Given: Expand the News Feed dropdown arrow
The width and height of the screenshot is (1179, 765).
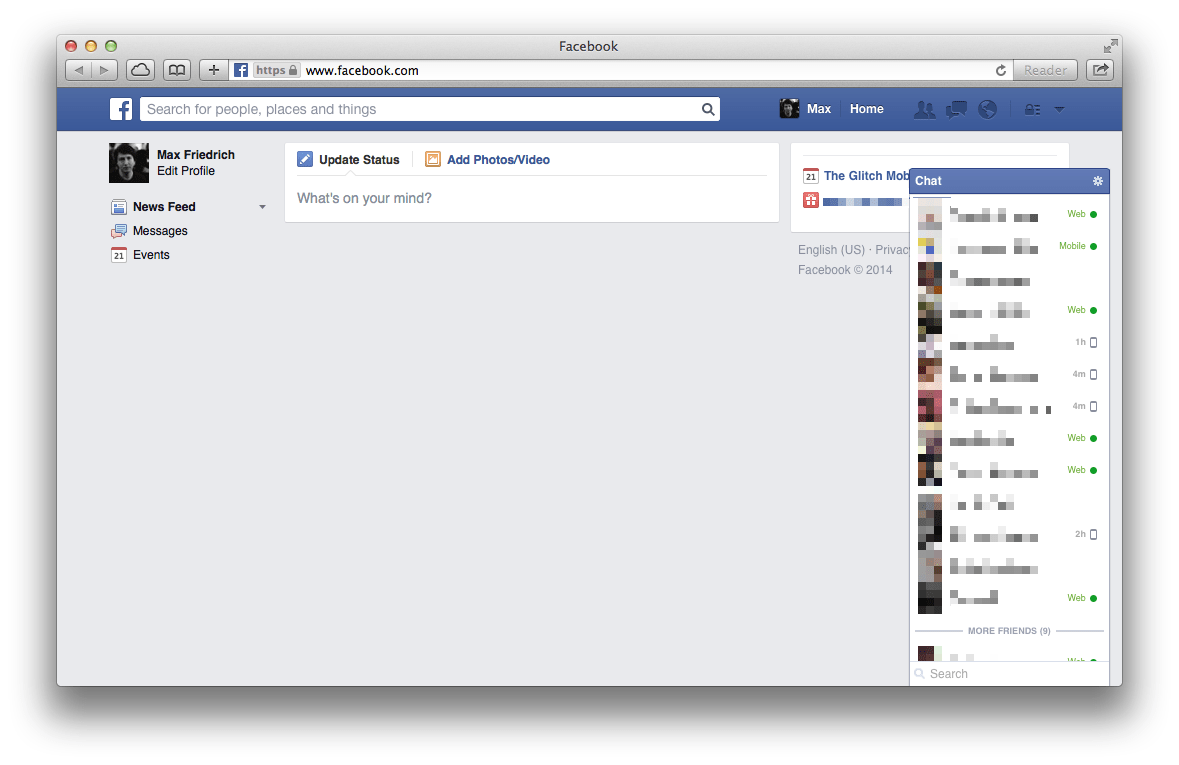Looking at the screenshot, I should (262, 207).
